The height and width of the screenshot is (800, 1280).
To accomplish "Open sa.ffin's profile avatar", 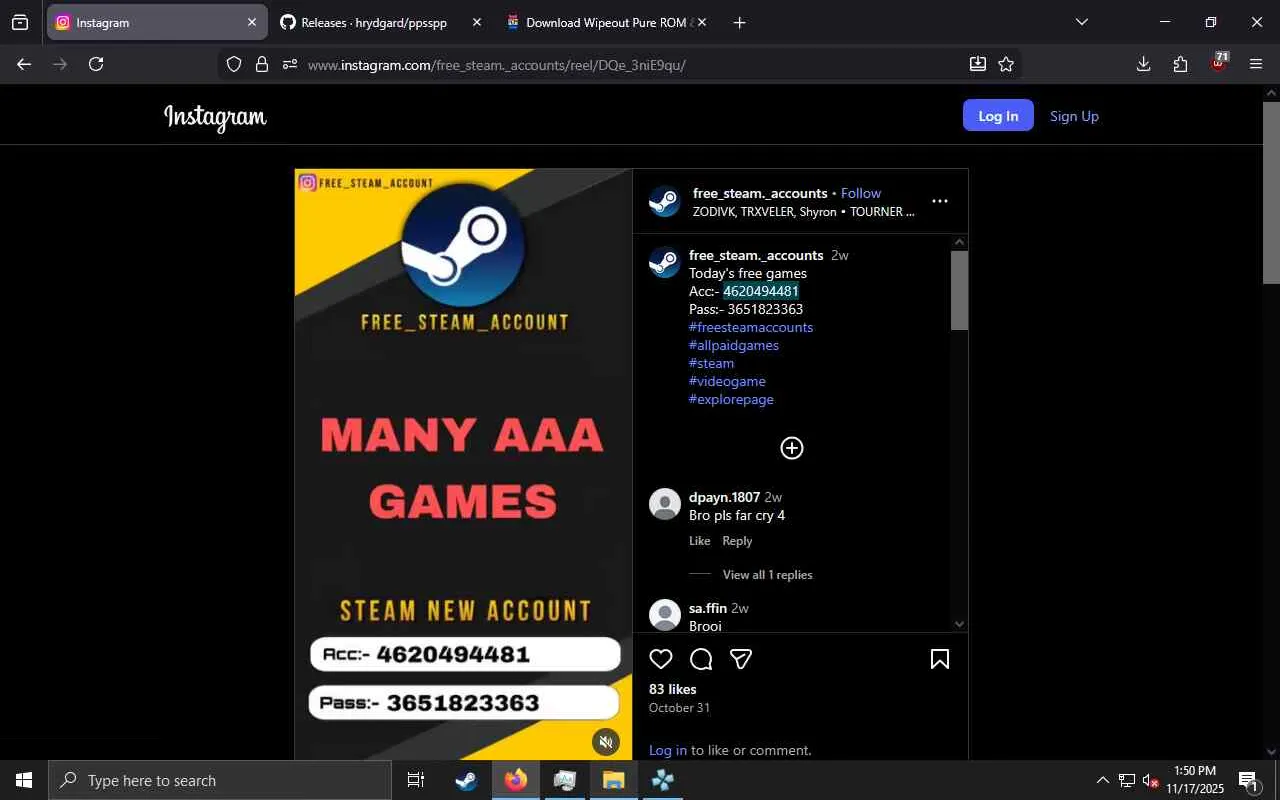I will tap(665, 614).
